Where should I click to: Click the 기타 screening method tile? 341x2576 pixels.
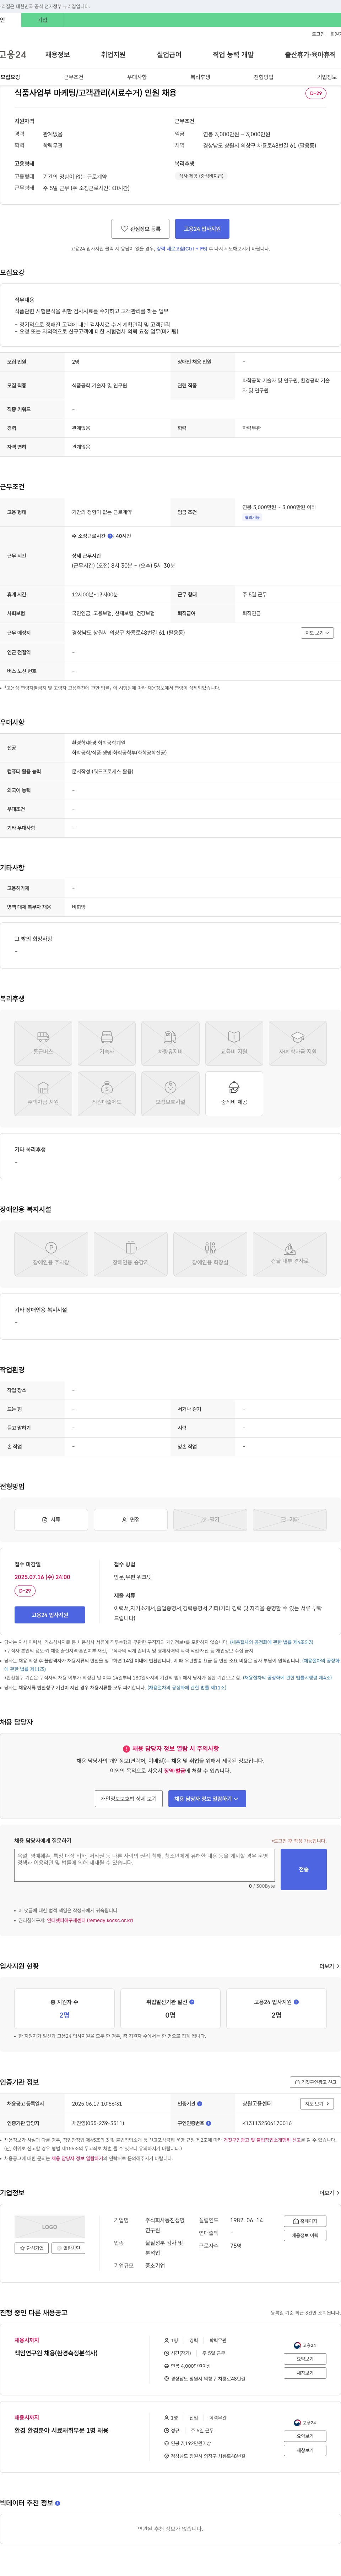(x=290, y=1519)
